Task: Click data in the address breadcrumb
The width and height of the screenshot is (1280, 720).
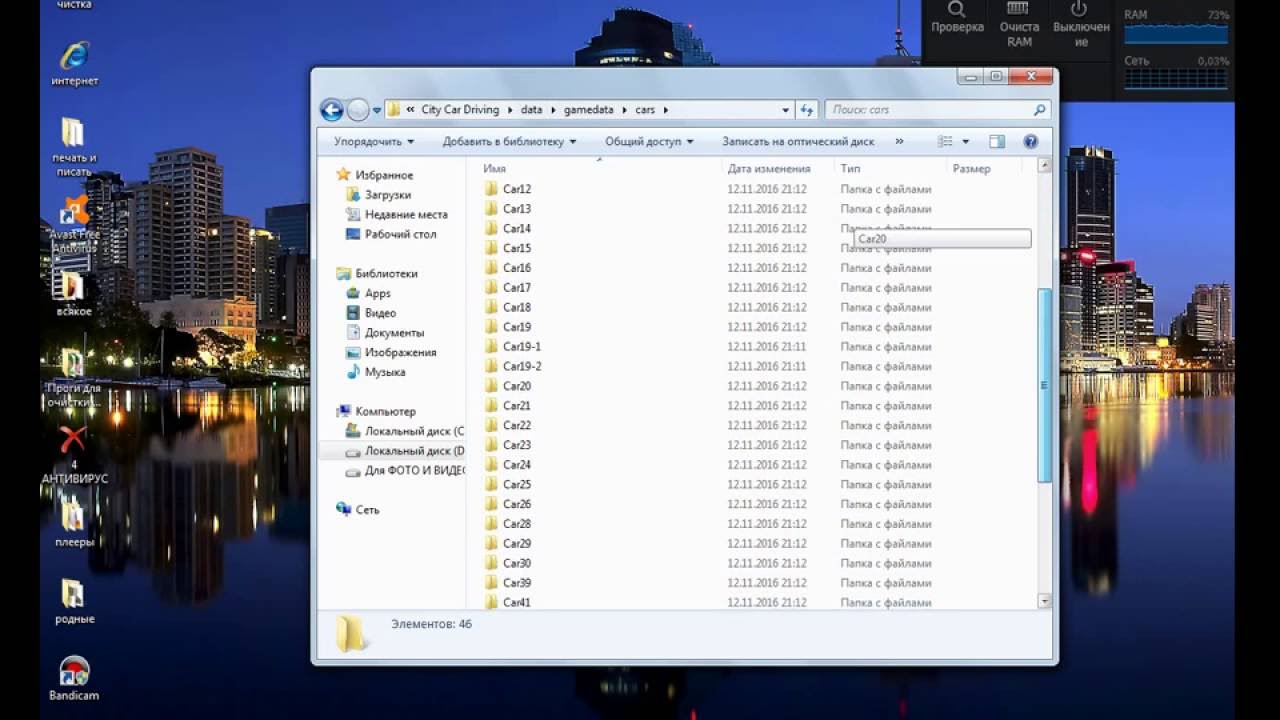Action: pyautogui.click(x=531, y=110)
